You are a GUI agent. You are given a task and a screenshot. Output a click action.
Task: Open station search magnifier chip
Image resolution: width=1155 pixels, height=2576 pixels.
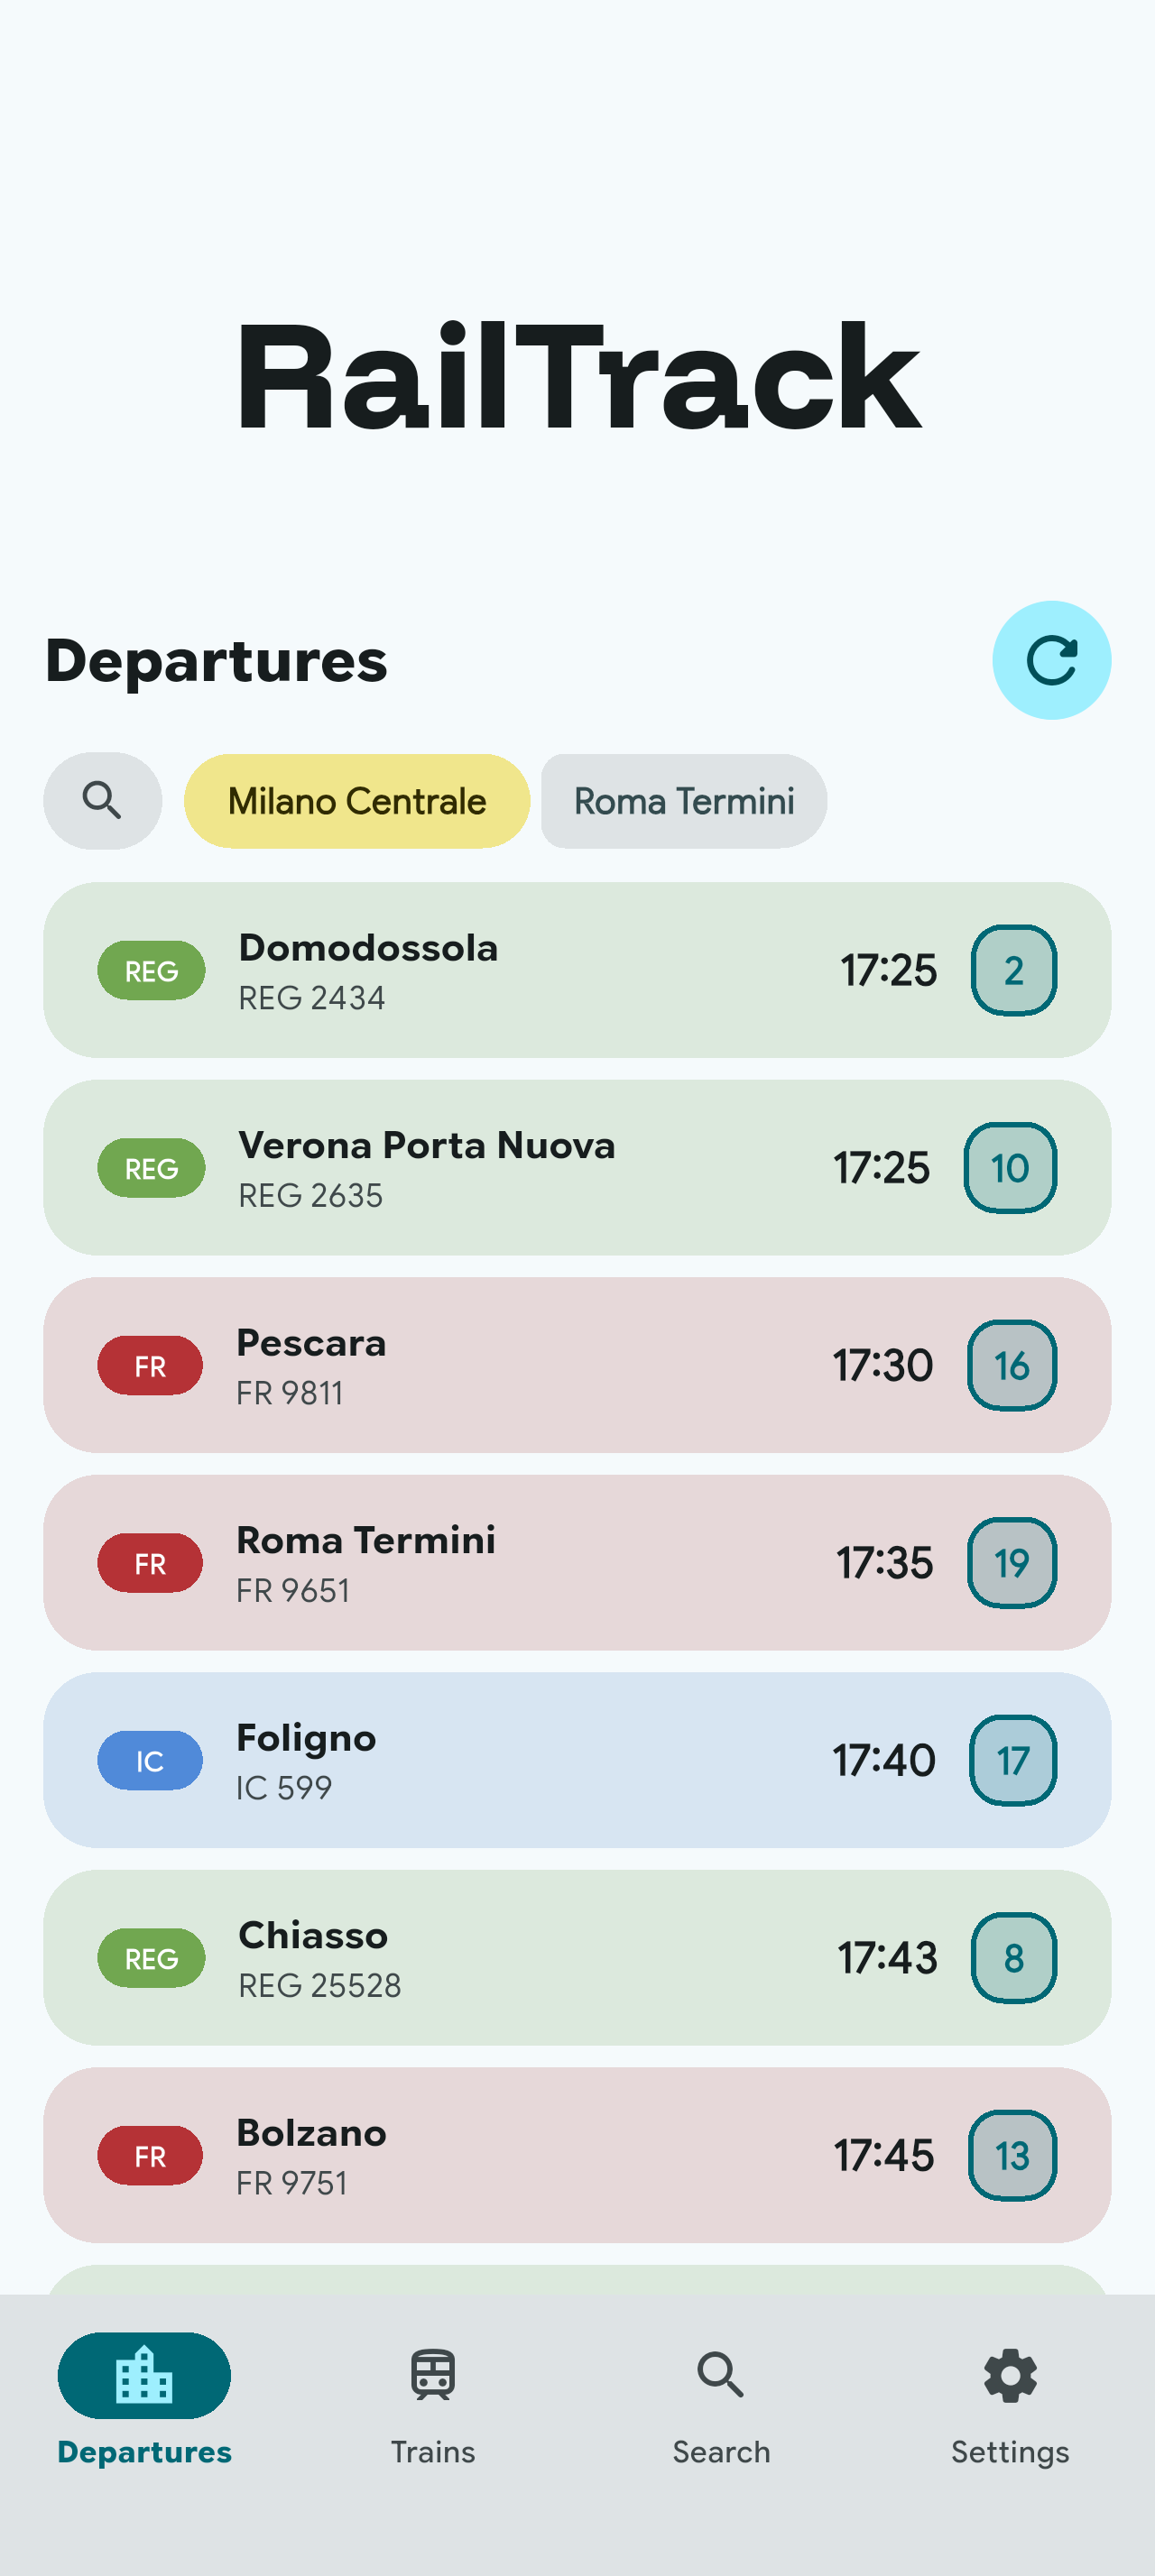tap(102, 801)
